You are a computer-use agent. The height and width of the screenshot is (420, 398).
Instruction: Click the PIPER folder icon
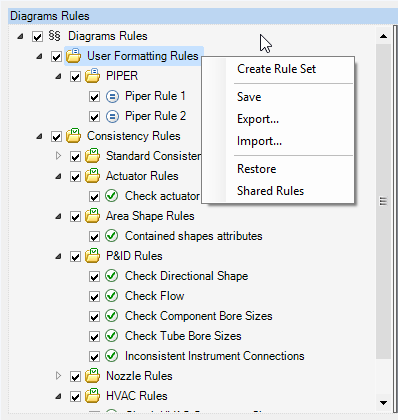(x=92, y=76)
